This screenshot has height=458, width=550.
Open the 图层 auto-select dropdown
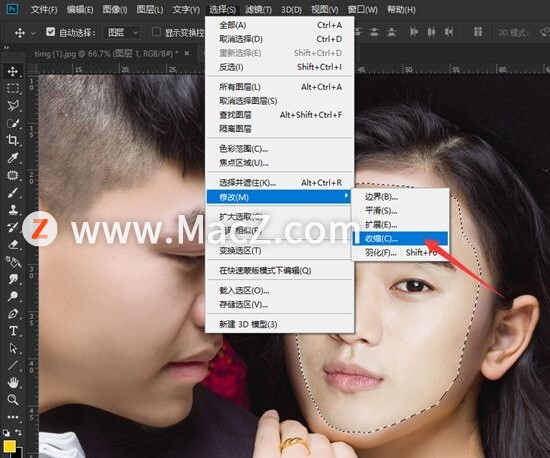[x=122, y=33]
